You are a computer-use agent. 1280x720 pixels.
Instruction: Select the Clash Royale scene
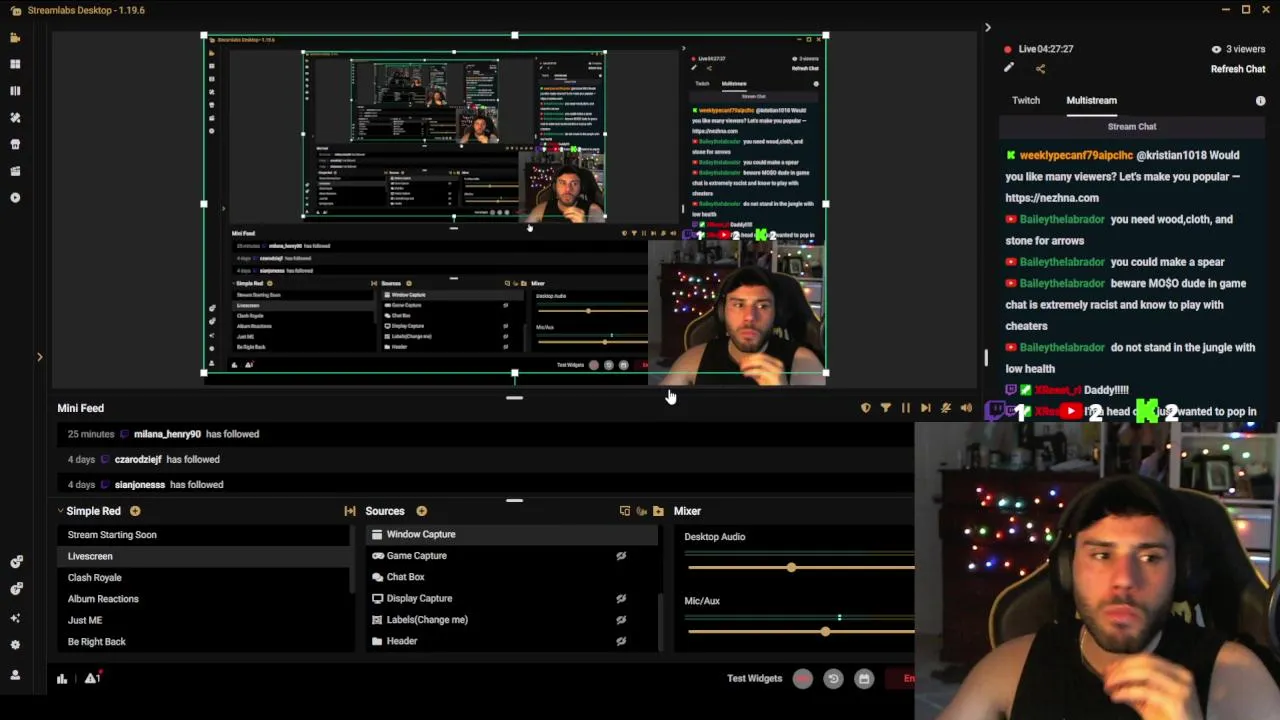coord(204,578)
